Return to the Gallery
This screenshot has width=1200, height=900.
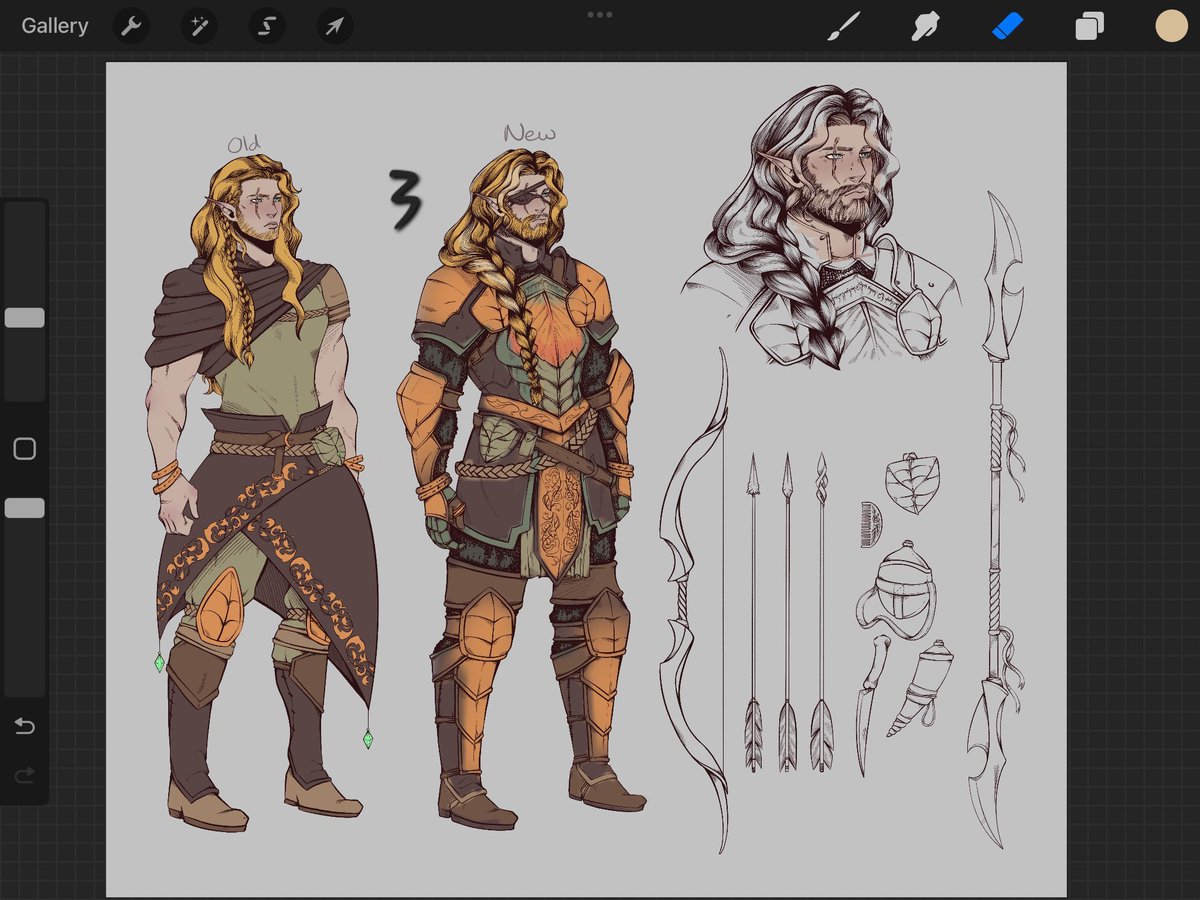(x=55, y=26)
